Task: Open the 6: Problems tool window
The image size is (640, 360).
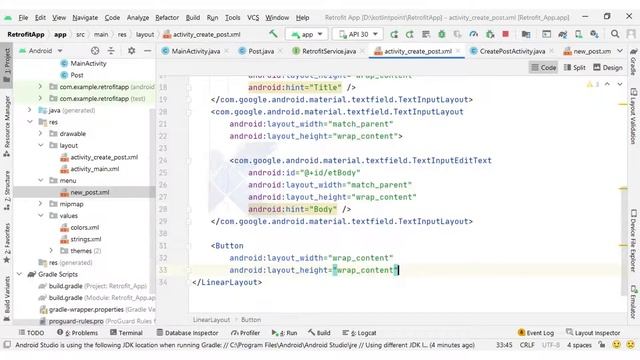Action: point(78,333)
